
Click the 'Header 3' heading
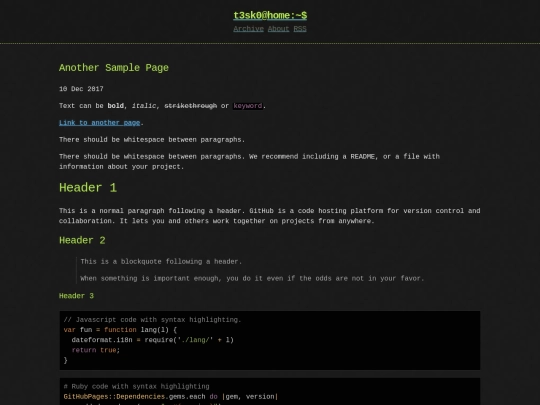tap(76, 296)
